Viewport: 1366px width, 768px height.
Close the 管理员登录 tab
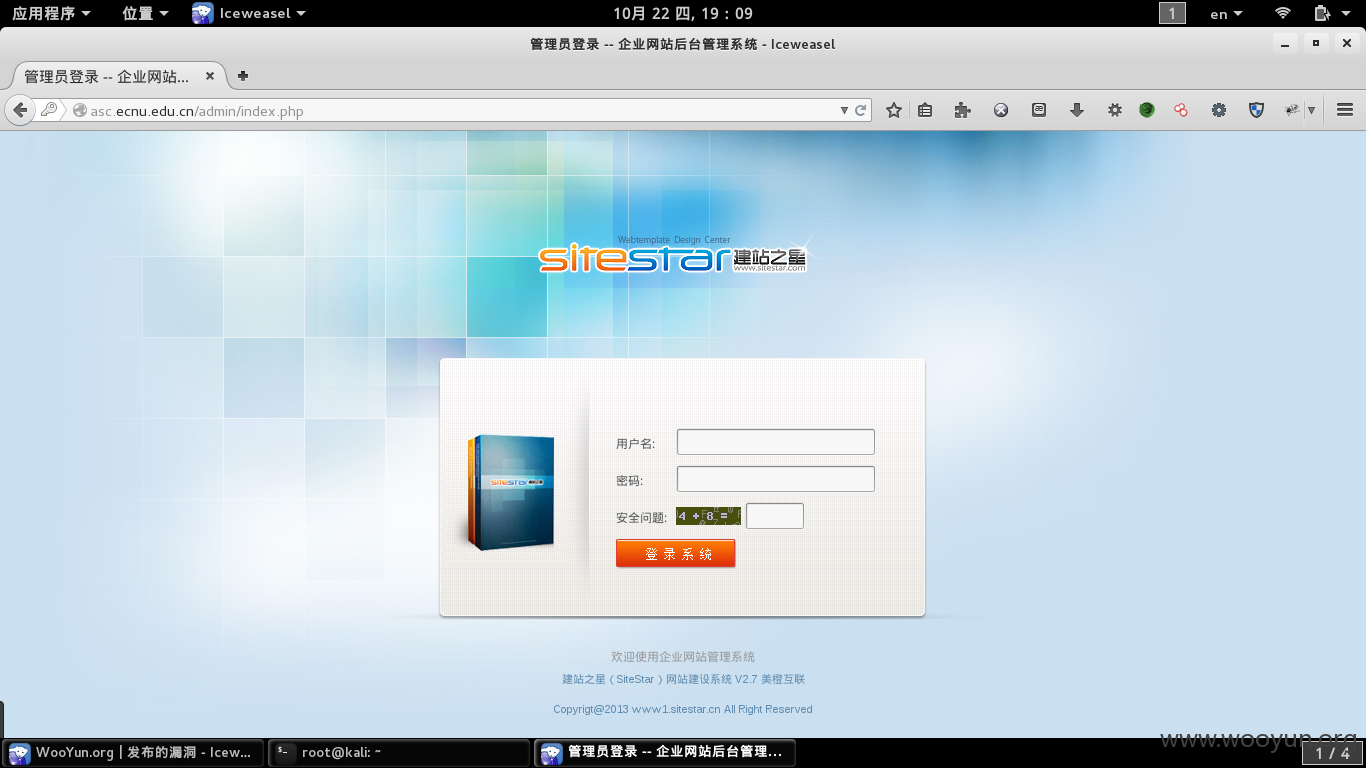pyautogui.click(x=210, y=76)
